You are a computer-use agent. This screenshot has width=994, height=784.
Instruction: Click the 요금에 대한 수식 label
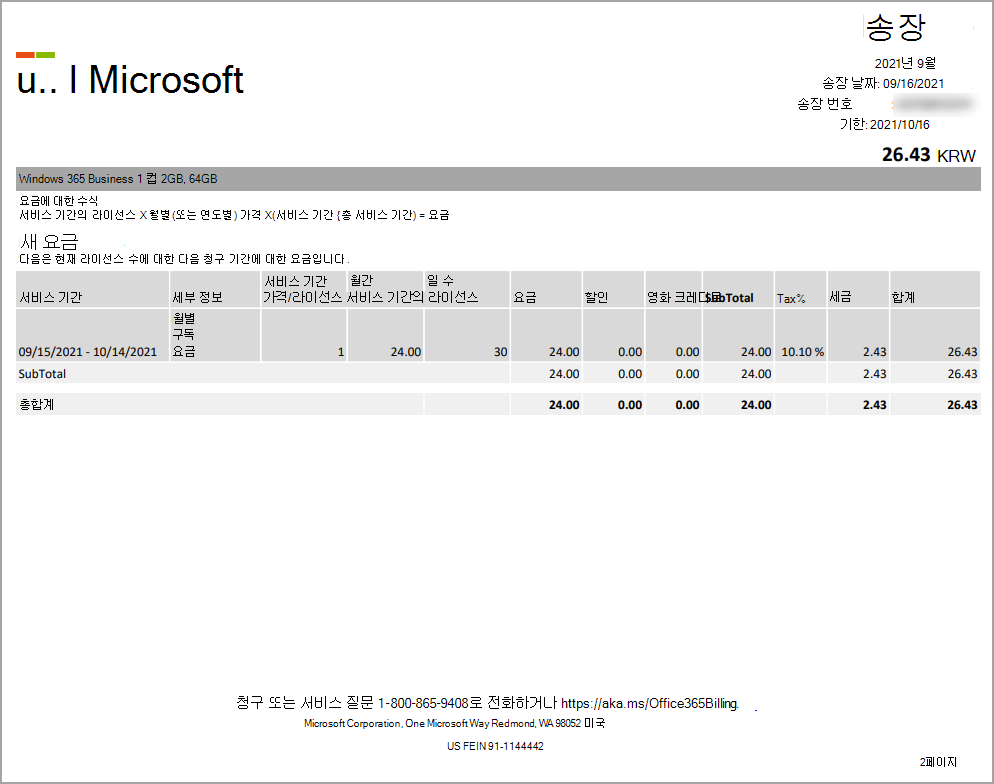[x=58, y=201]
